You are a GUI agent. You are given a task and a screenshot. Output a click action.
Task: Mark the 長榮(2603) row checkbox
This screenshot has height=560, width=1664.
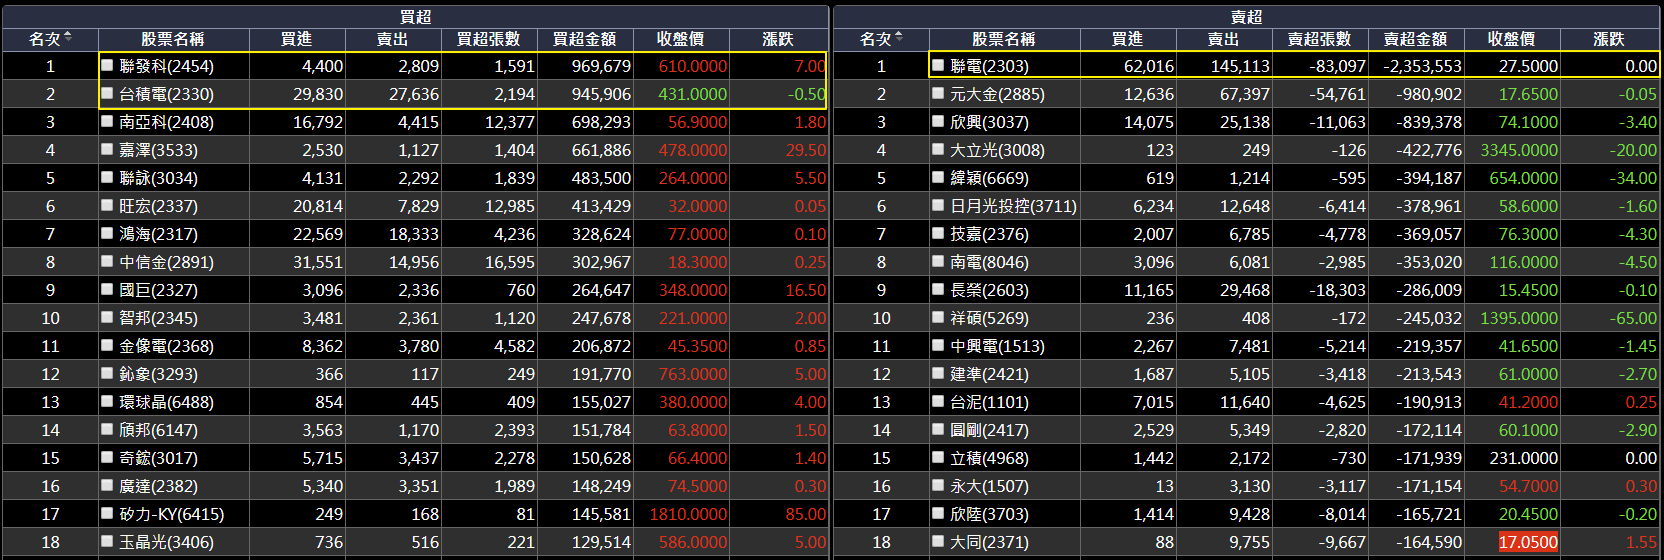[x=938, y=289]
